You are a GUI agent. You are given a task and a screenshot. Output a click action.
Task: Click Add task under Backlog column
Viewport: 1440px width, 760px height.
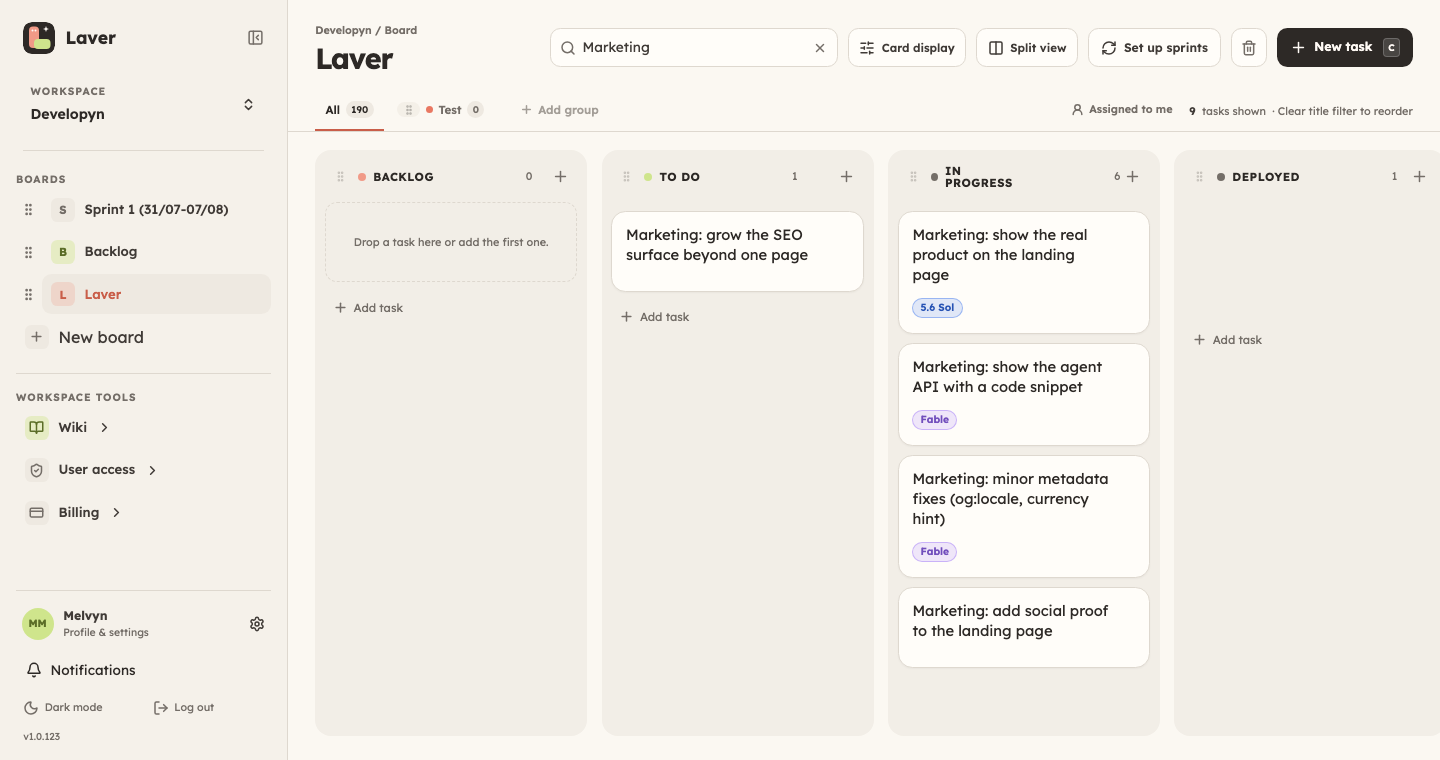pos(369,308)
